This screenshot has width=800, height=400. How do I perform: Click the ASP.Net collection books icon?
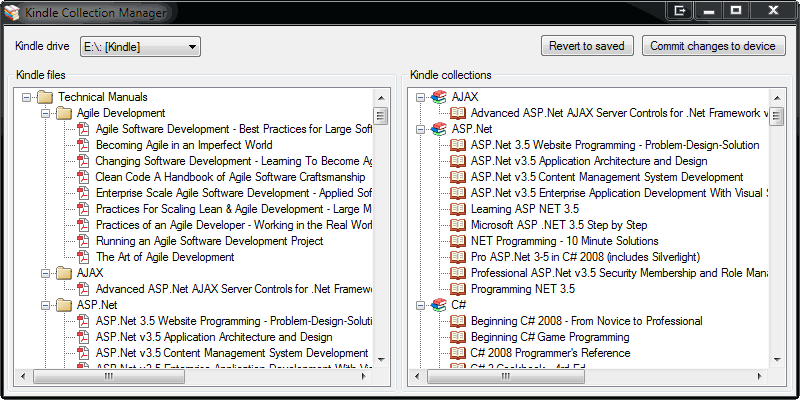[x=439, y=129]
